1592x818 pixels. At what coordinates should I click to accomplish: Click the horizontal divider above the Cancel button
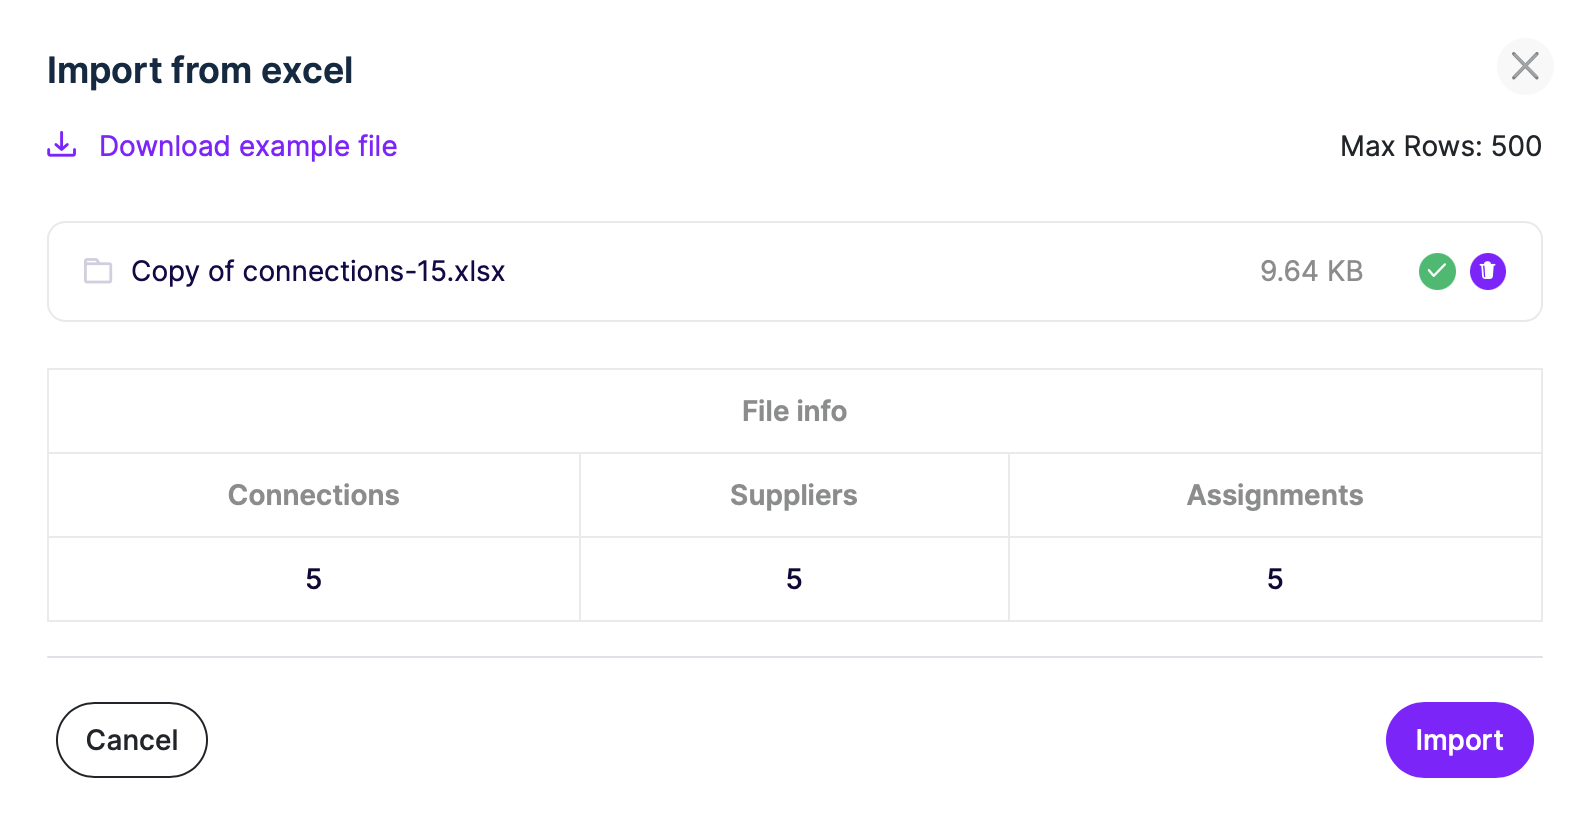[x=794, y=657]
